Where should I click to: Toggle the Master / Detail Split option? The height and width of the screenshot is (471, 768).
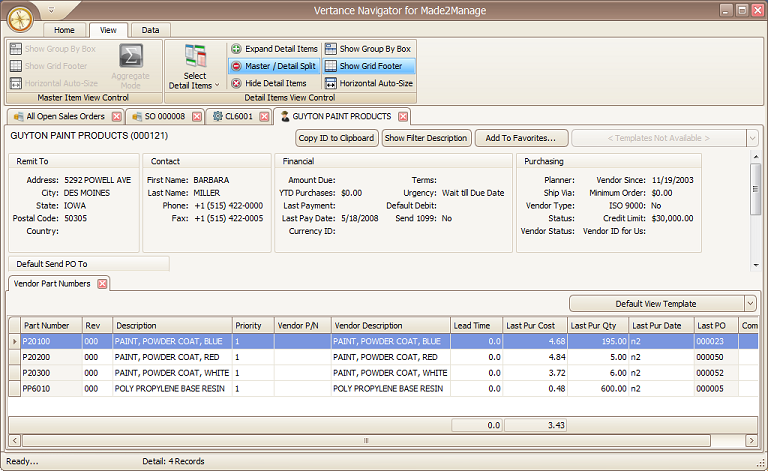273,66
